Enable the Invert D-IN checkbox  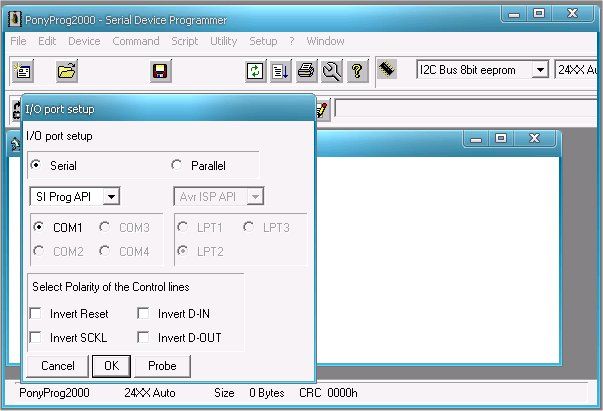pos(143,313)
